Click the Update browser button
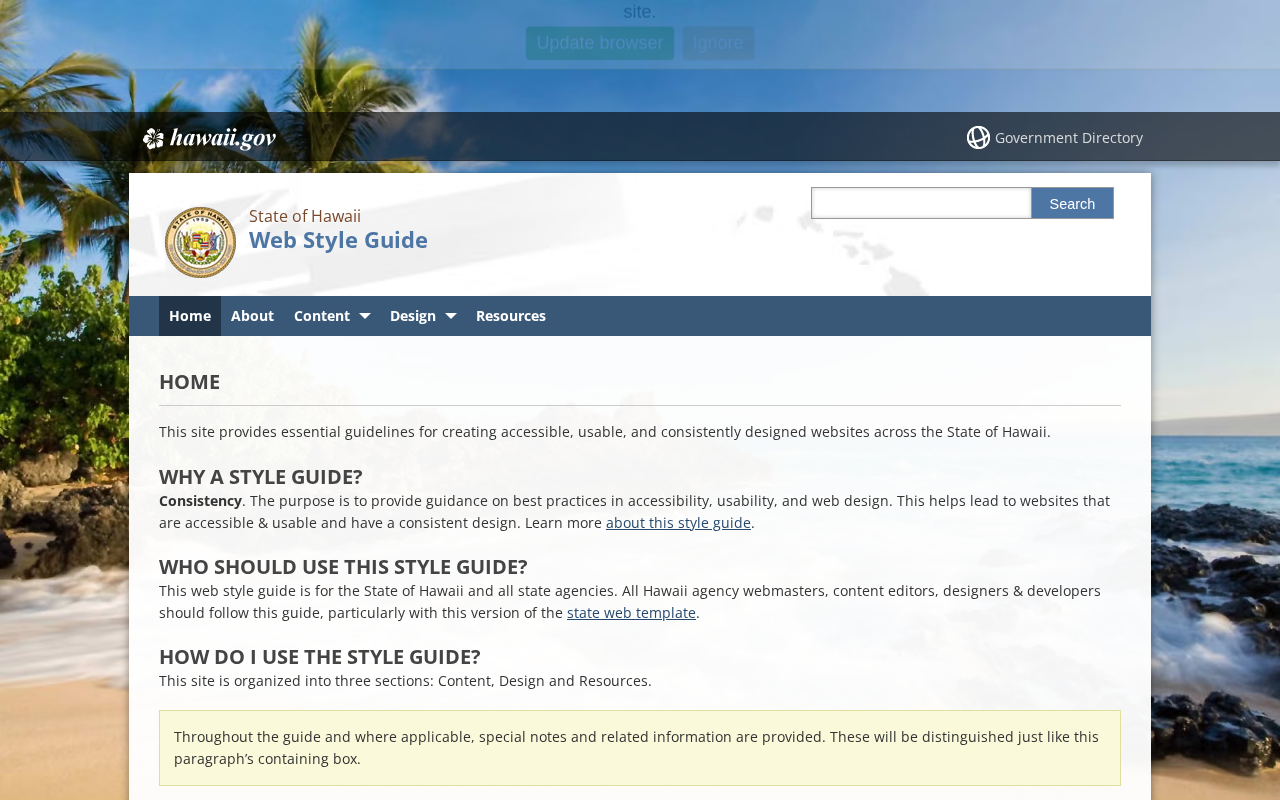 pyautogui.click(x=600, y=43)
